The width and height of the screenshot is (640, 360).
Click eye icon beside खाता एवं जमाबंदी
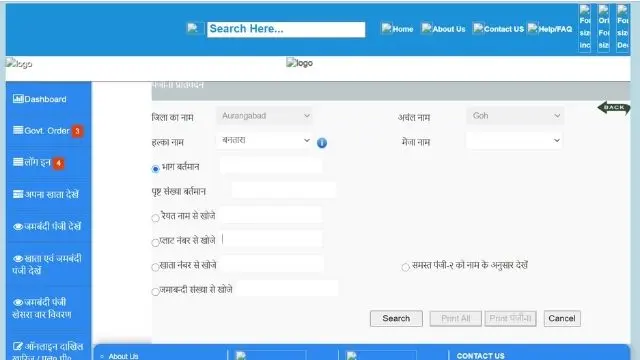18,258
